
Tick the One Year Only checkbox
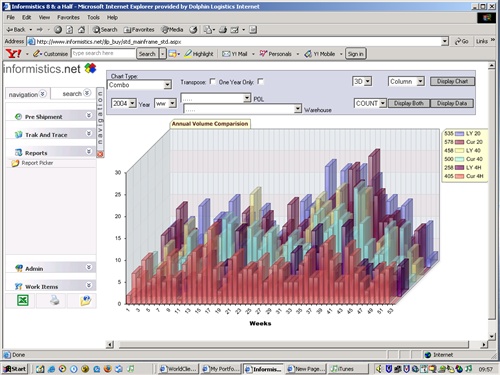[261, 82]
